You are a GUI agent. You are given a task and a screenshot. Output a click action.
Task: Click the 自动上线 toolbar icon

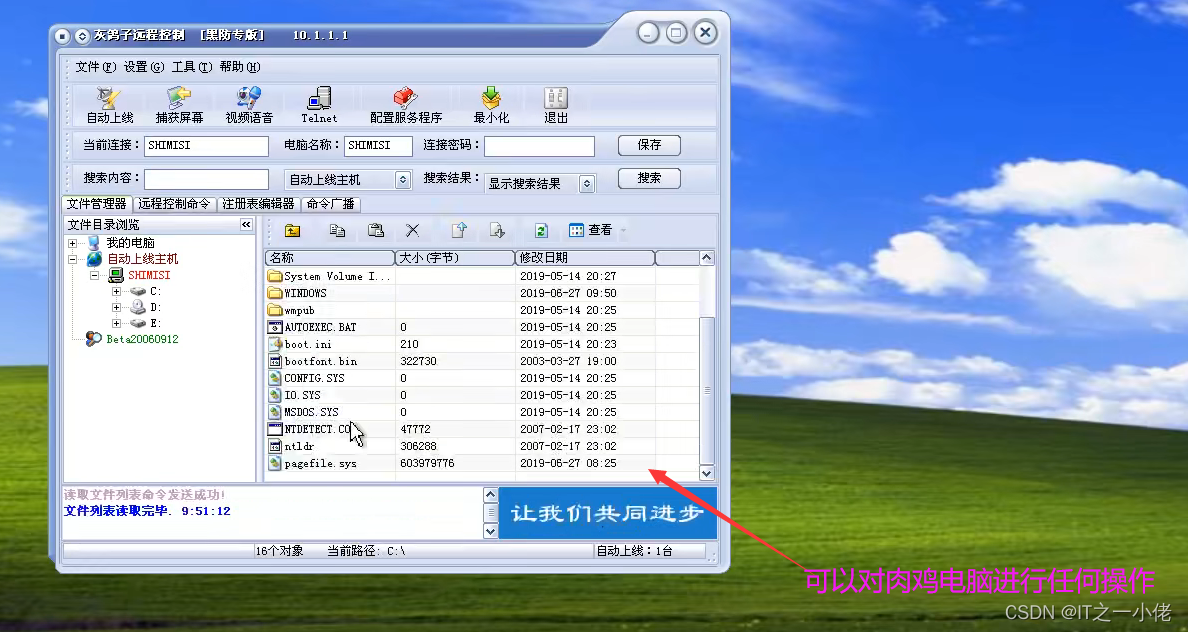pos(110,105)
